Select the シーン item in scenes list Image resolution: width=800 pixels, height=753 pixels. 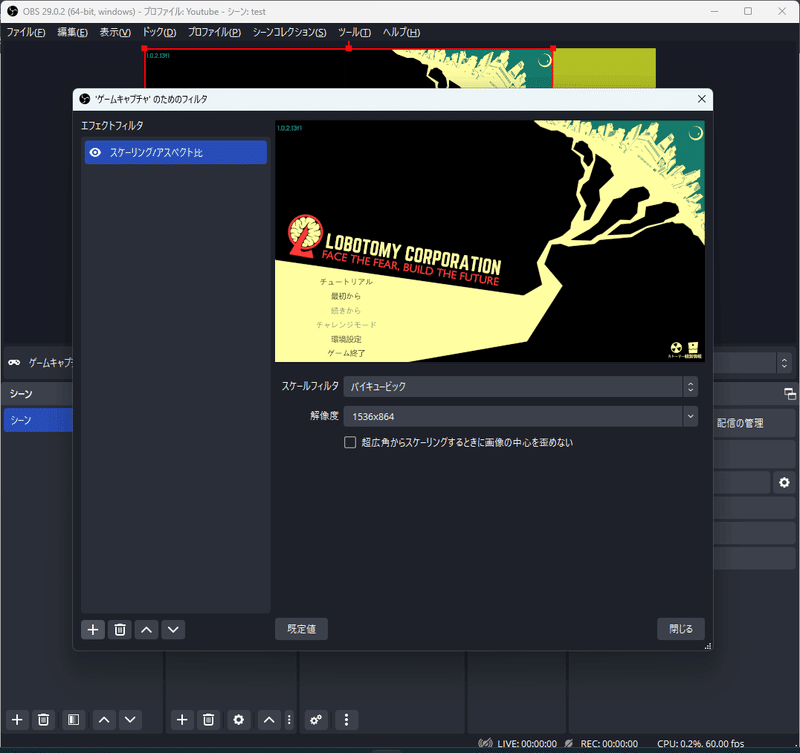click(x=38, y=420)
